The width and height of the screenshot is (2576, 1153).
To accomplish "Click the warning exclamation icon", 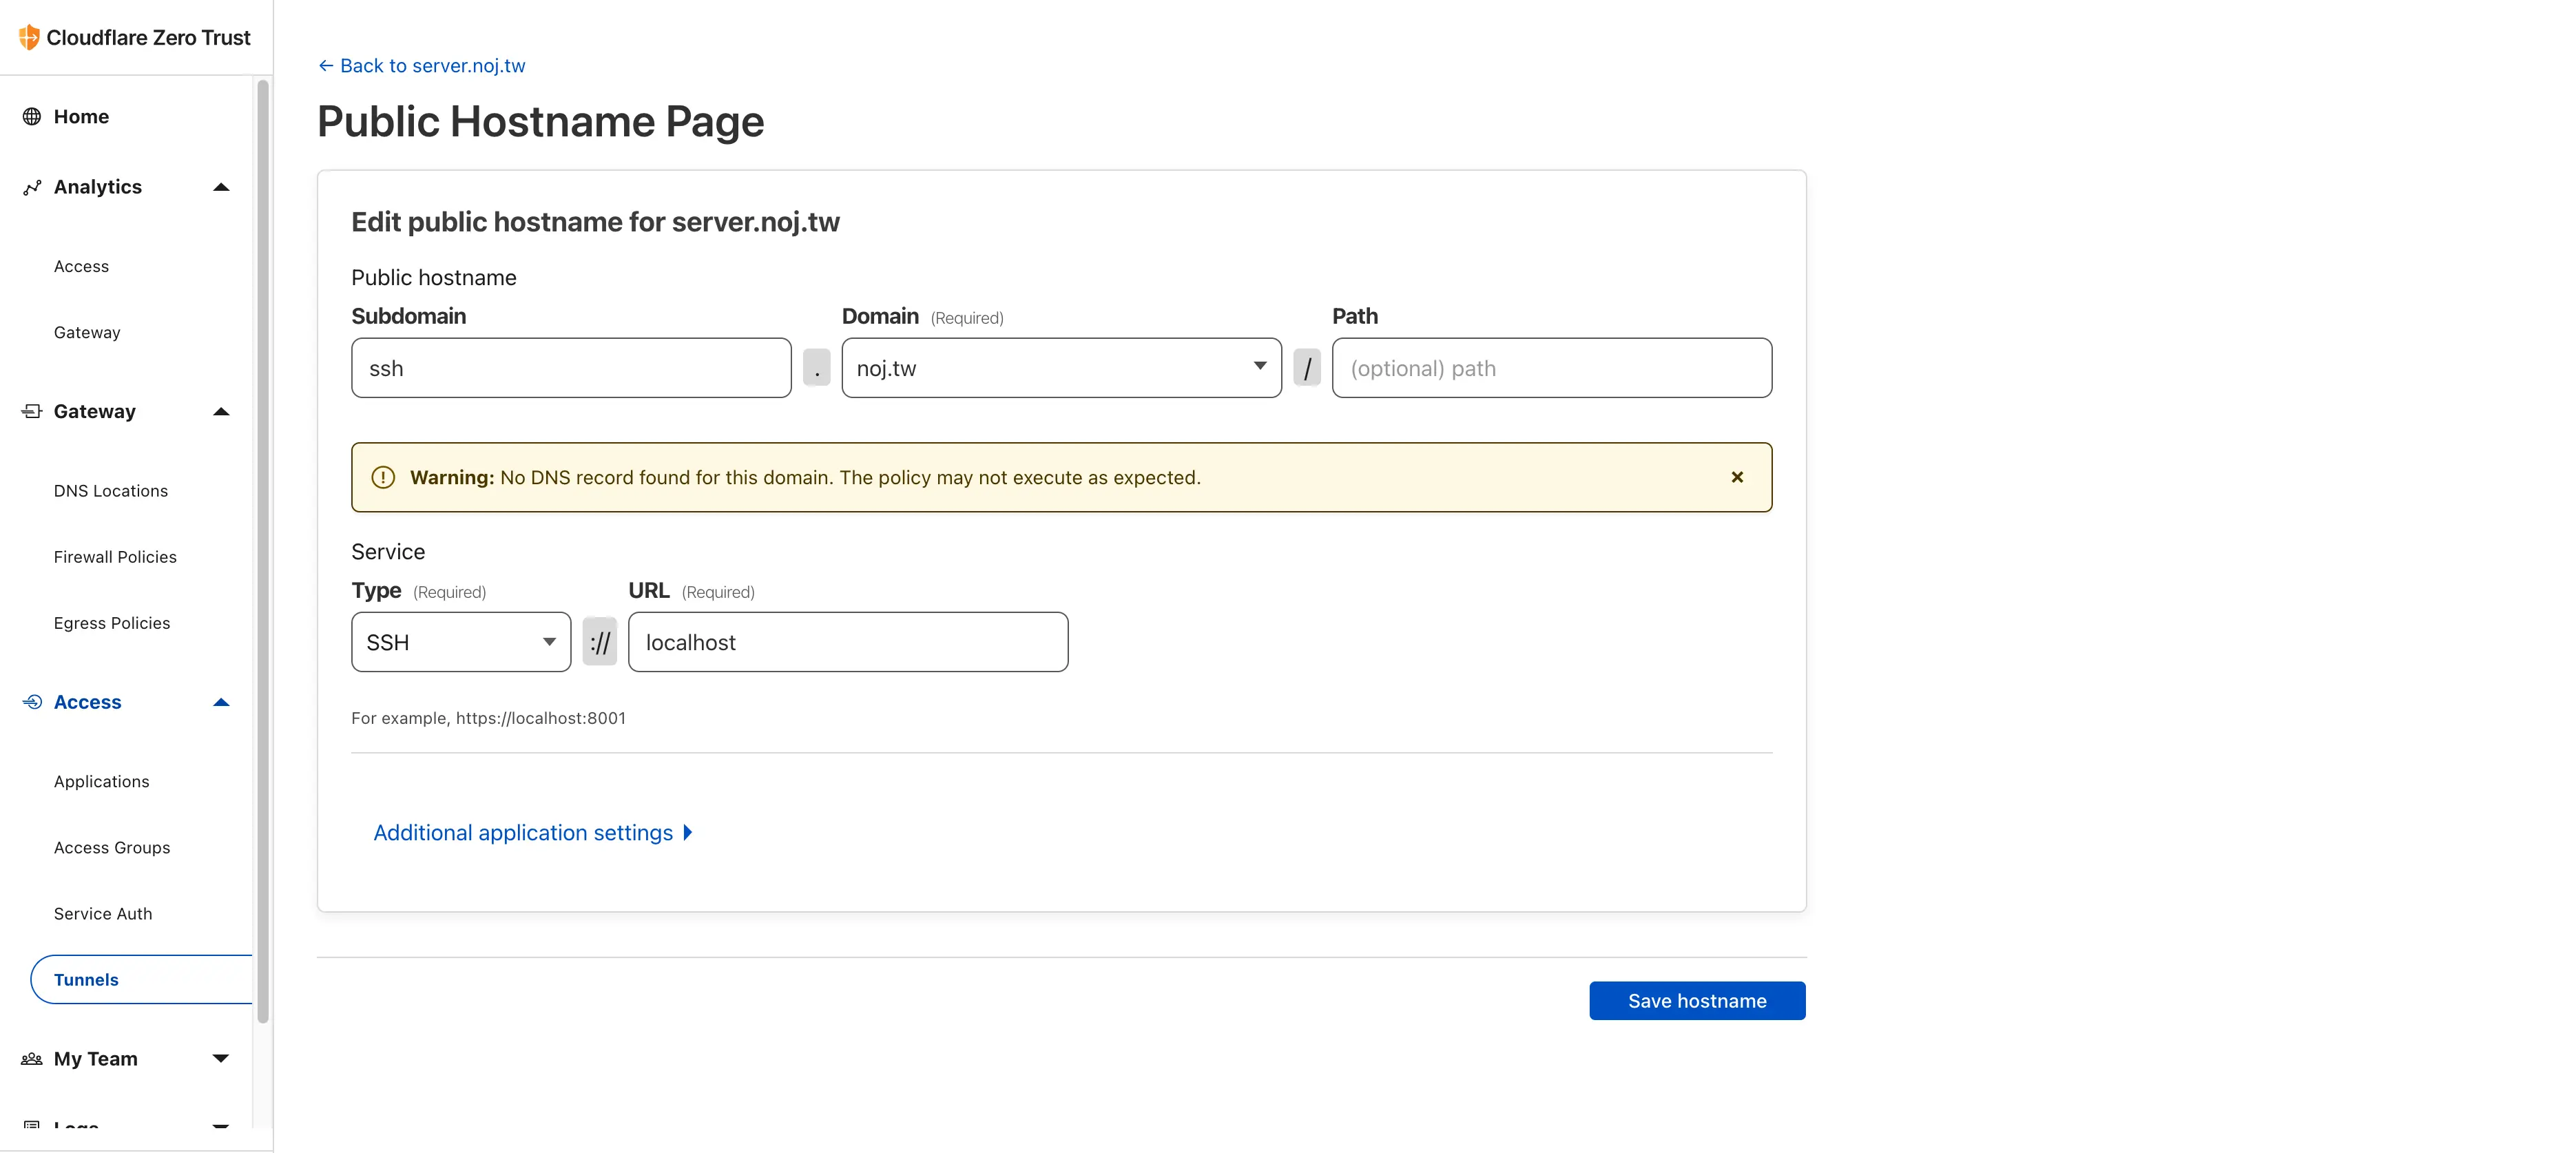I will (383, 477).
